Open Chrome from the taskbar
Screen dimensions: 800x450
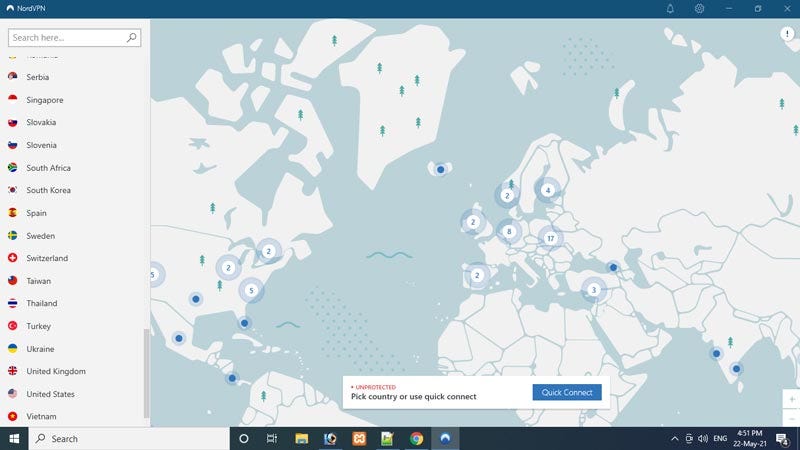pos(416,438)
